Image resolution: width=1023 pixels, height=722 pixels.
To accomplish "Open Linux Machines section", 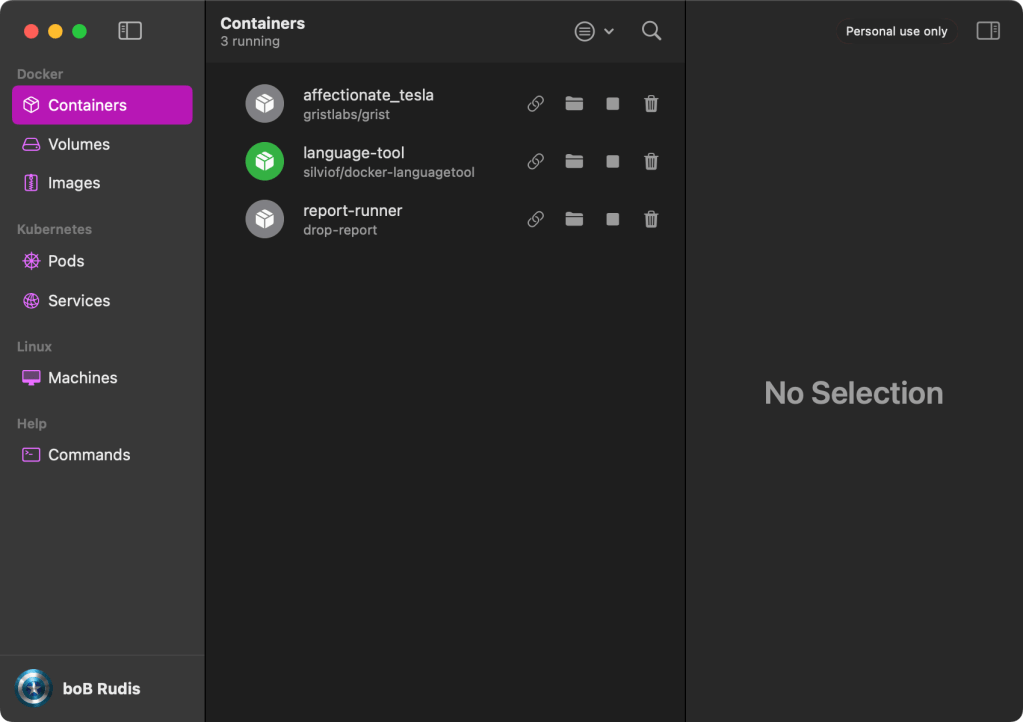I will click(82, 378).
